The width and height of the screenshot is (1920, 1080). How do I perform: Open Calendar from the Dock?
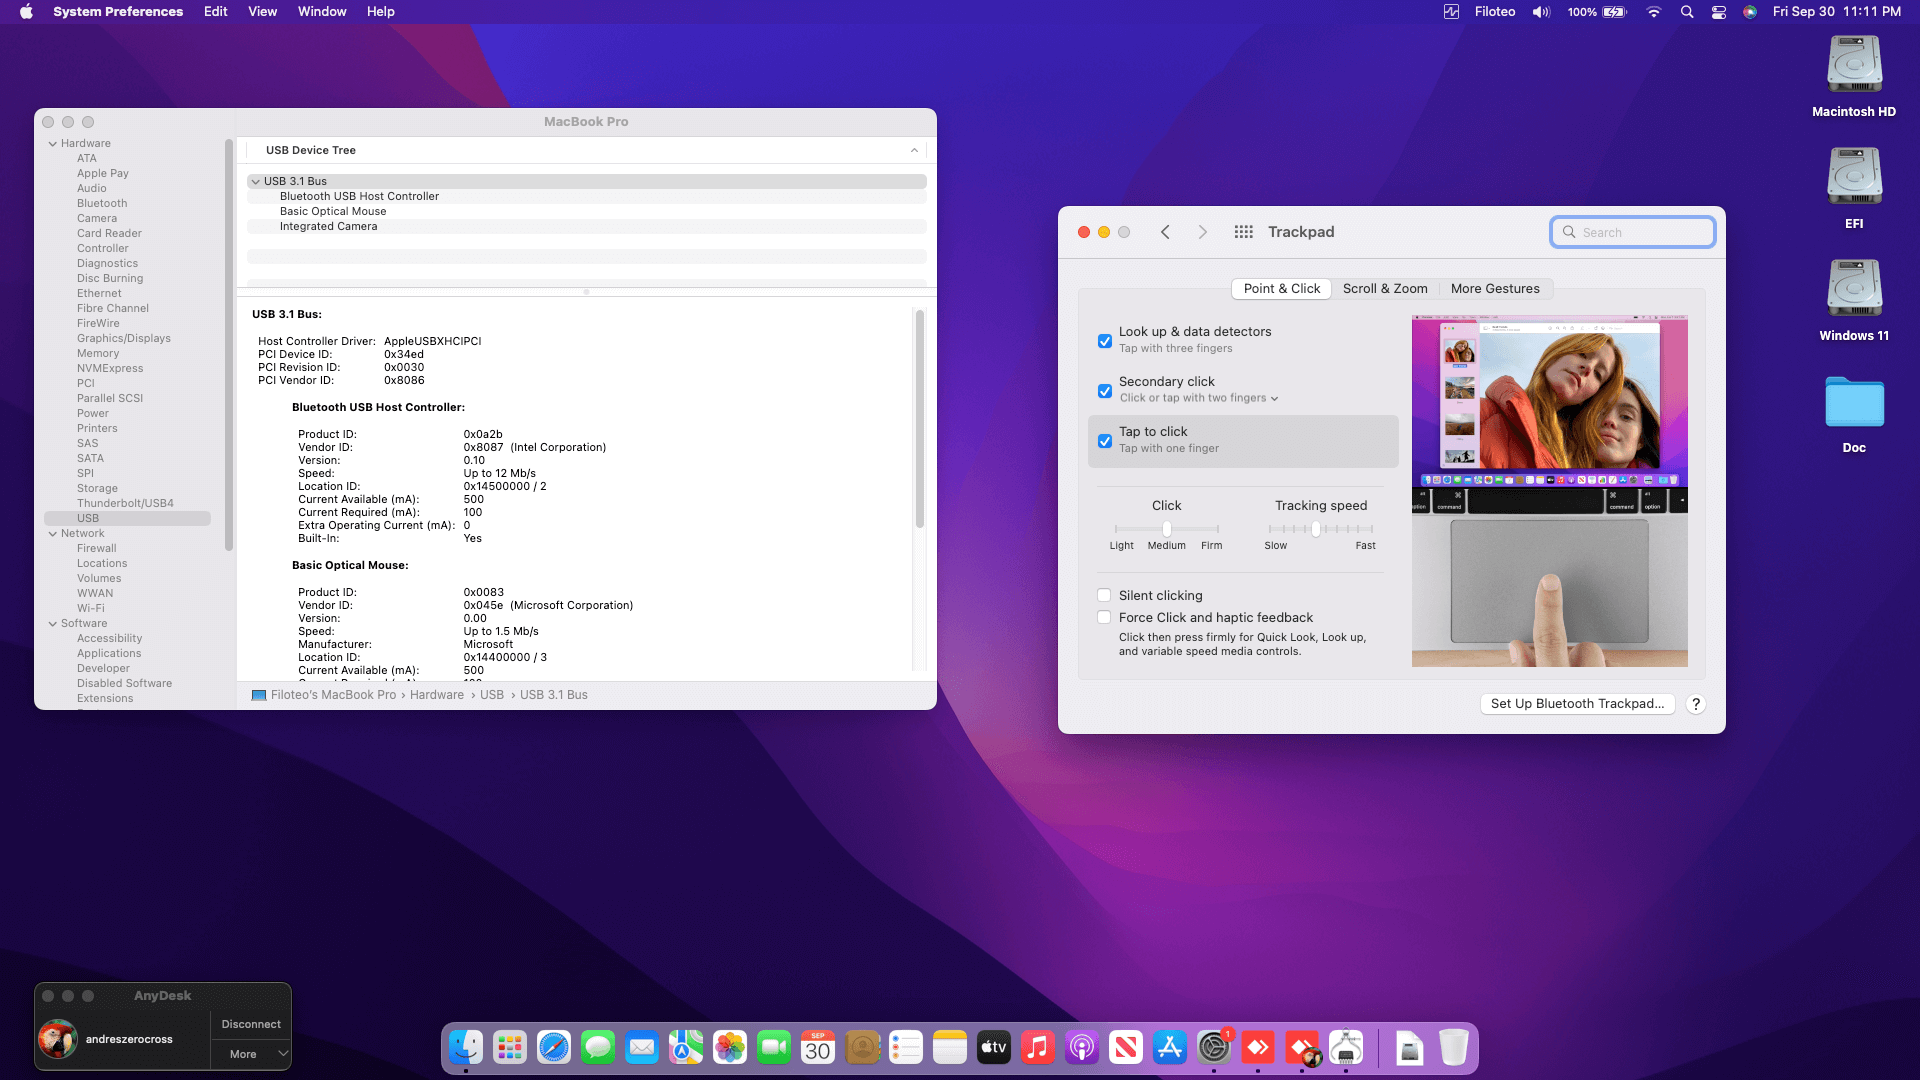tap(818, 1047)
